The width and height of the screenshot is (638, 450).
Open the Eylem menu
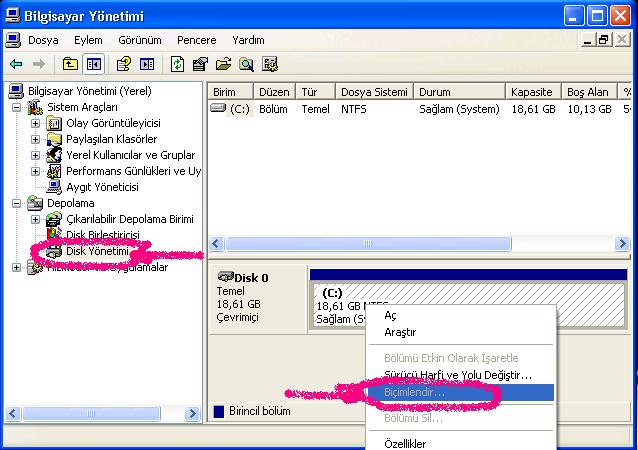click(88, 40)
